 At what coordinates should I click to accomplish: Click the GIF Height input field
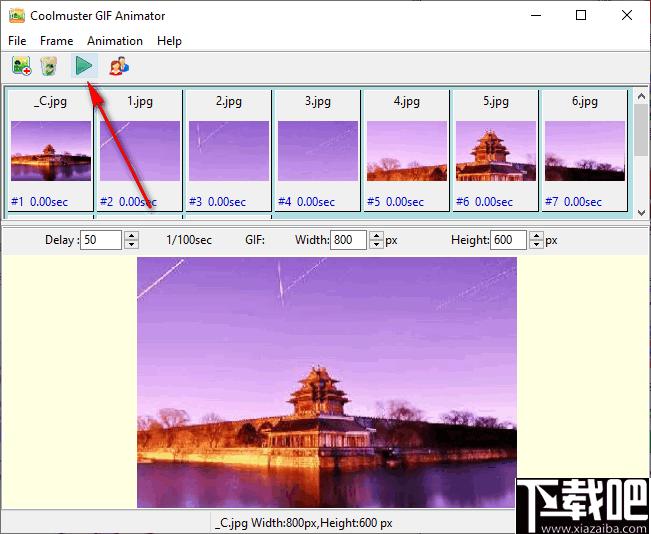pos(508,240)
